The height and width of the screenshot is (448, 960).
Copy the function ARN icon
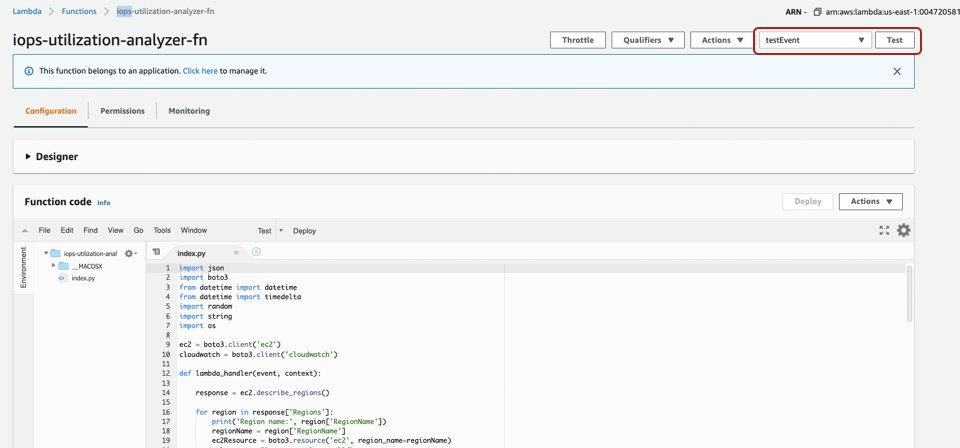pyautogui.click(x=817, y=12)
